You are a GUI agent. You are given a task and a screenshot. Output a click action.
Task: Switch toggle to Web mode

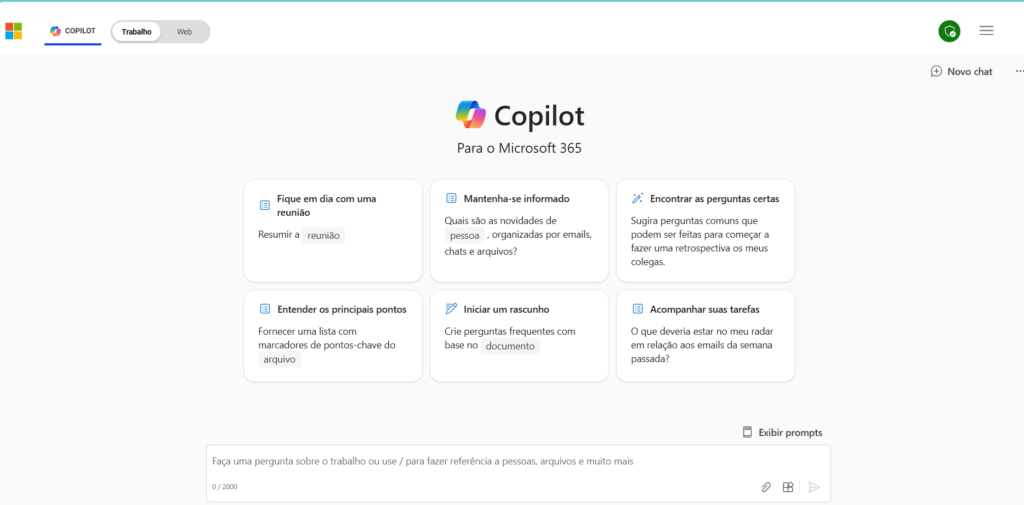(184, 31)
